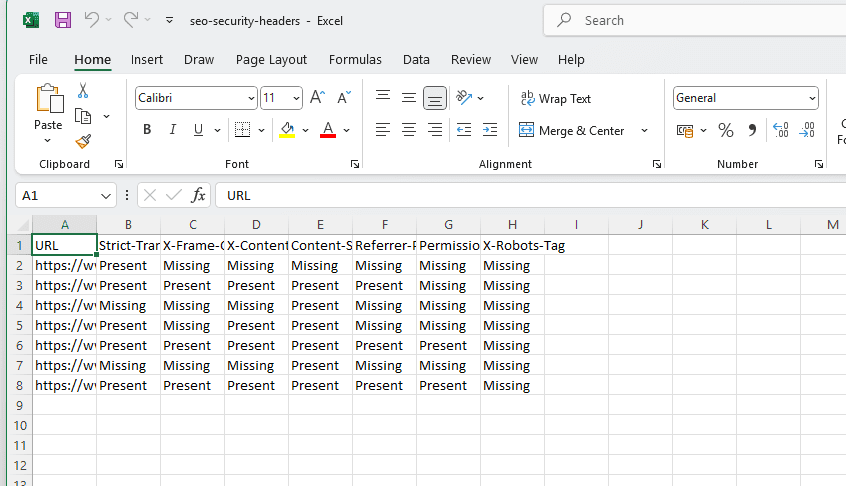
Task: Click the Percent Style icon
Action: tap(726, 130)
